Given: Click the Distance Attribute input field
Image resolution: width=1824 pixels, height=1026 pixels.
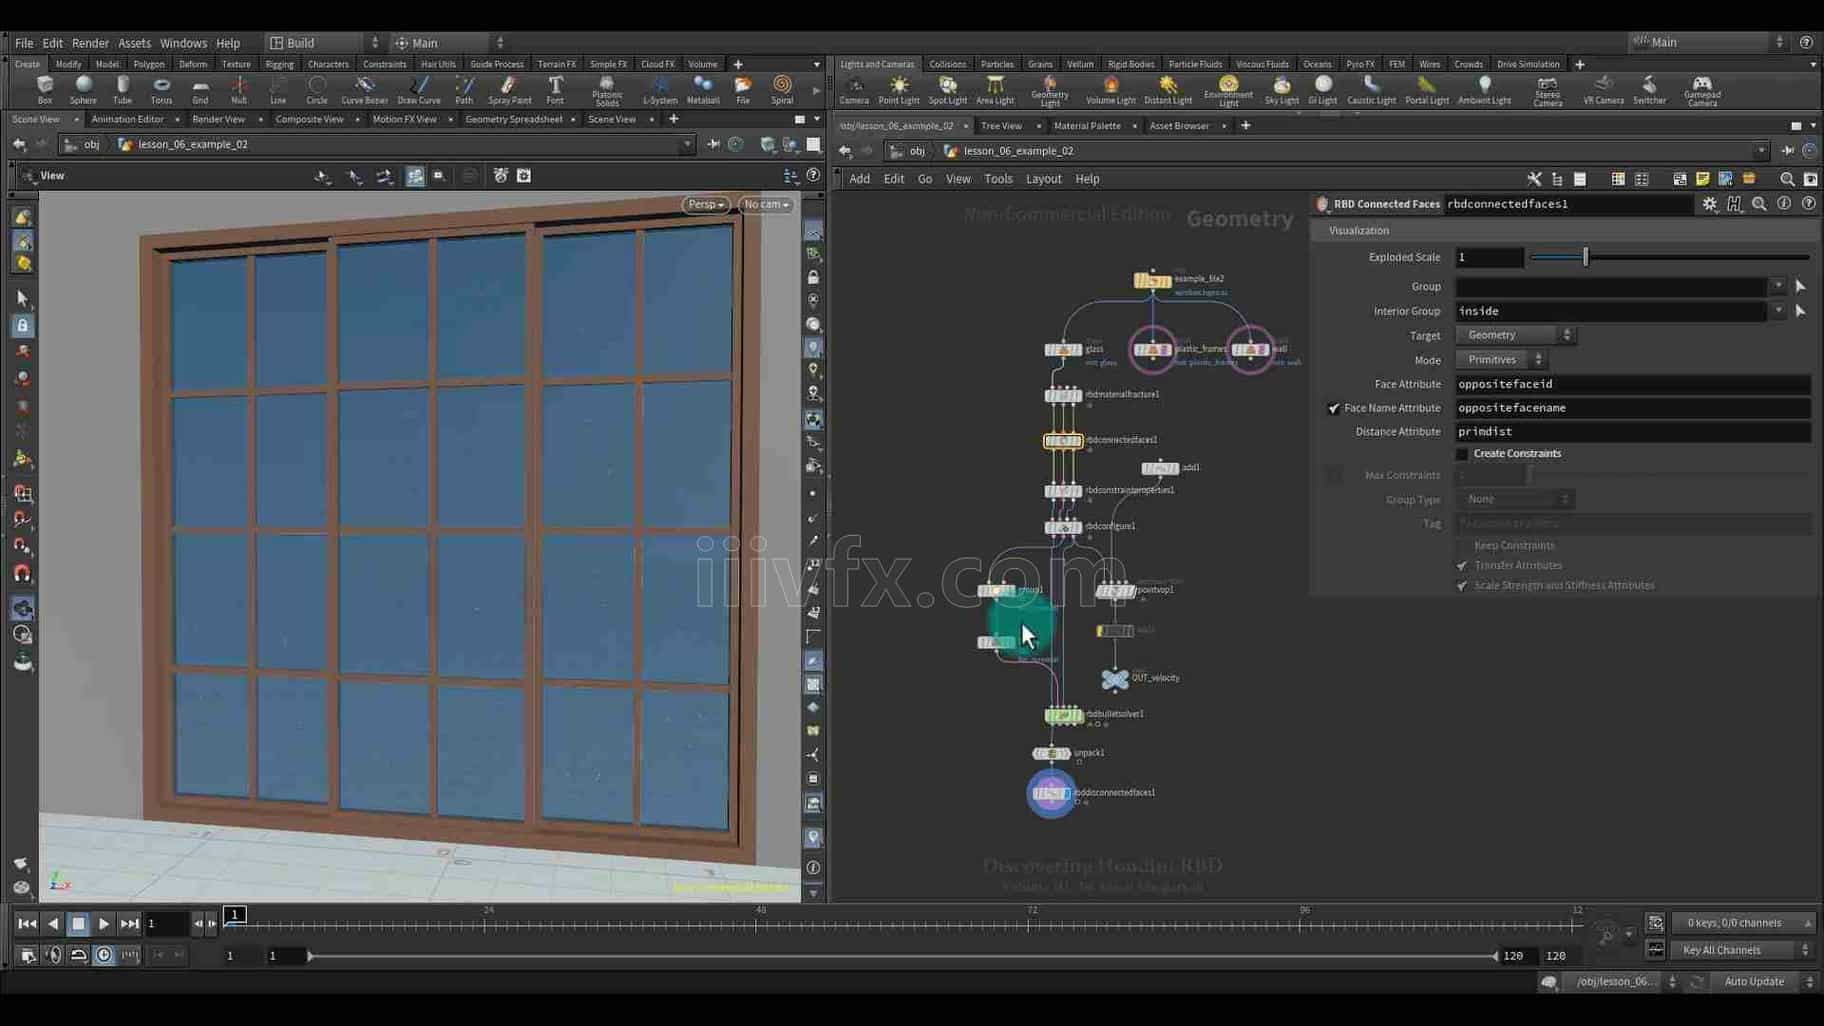Looking at the screenshot, I should point(1632,432).
